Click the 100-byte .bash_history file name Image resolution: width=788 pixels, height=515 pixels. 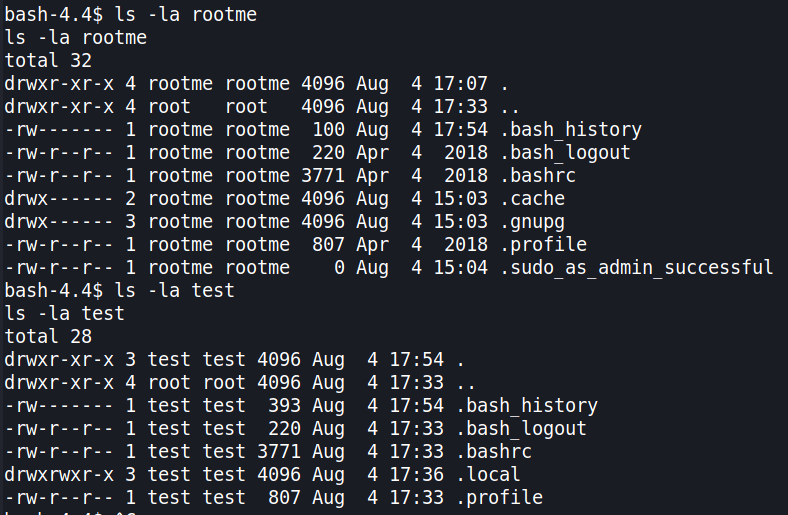[x=570, y=129]
